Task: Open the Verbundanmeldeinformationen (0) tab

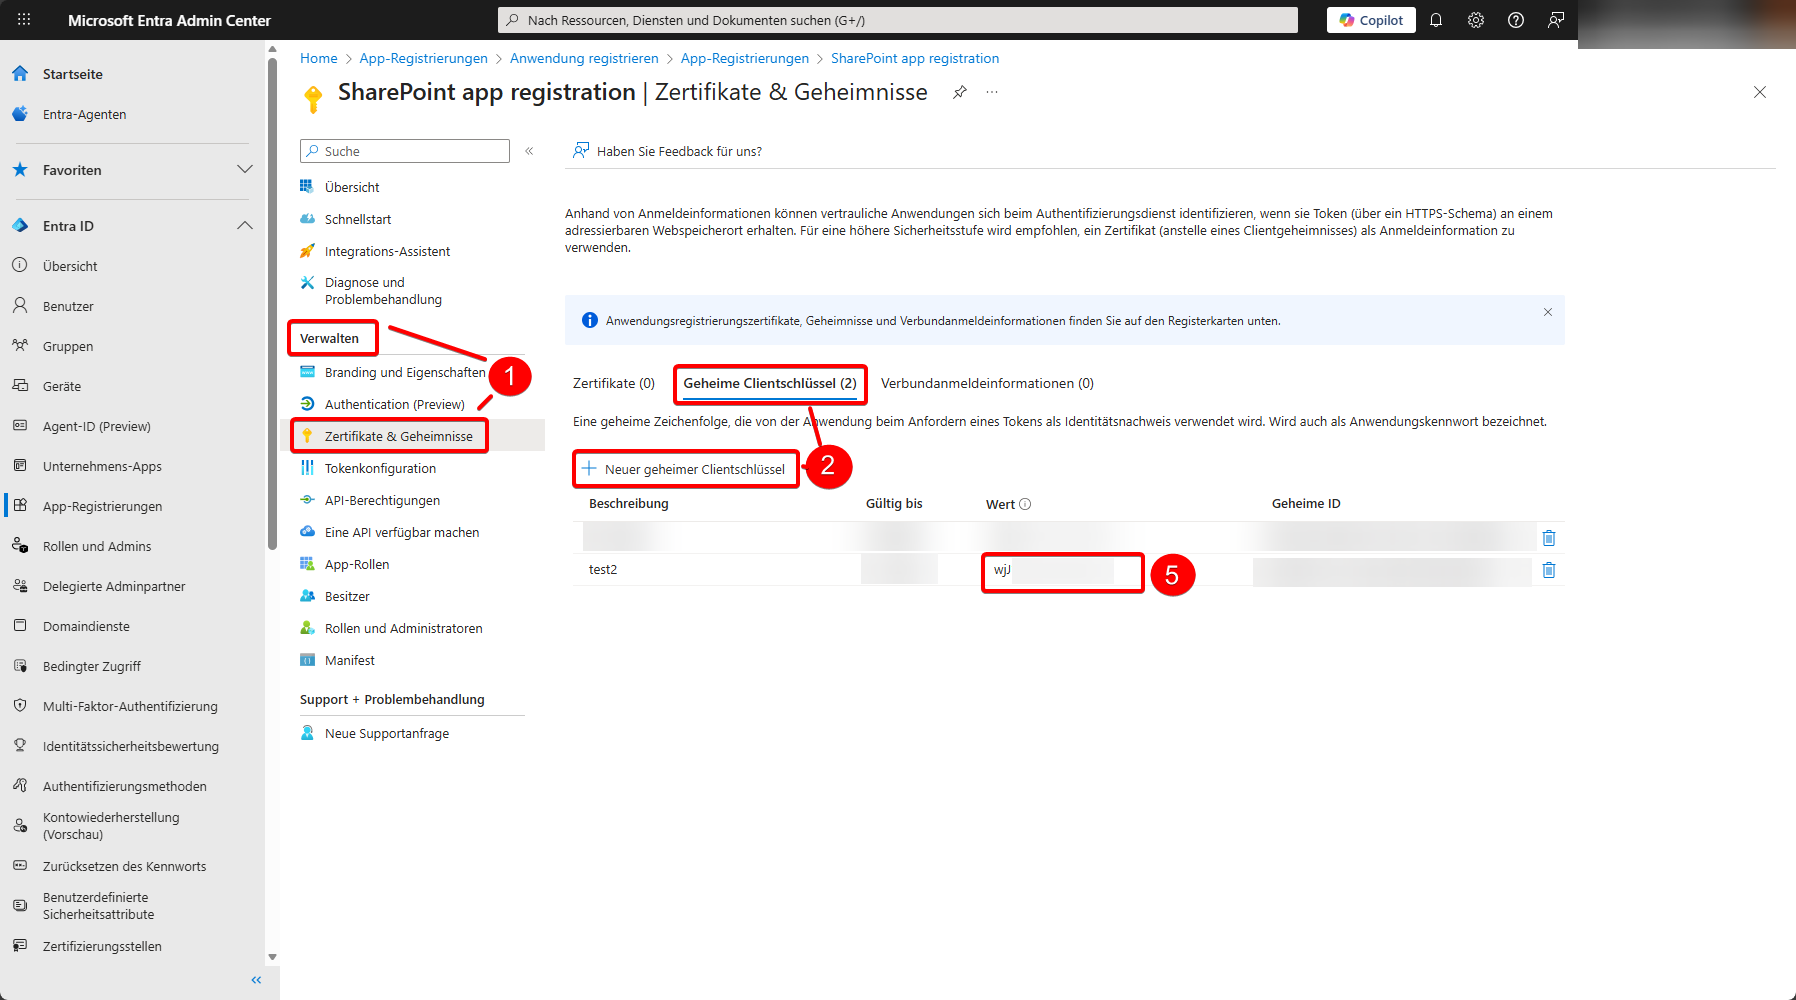Action: 987,383
